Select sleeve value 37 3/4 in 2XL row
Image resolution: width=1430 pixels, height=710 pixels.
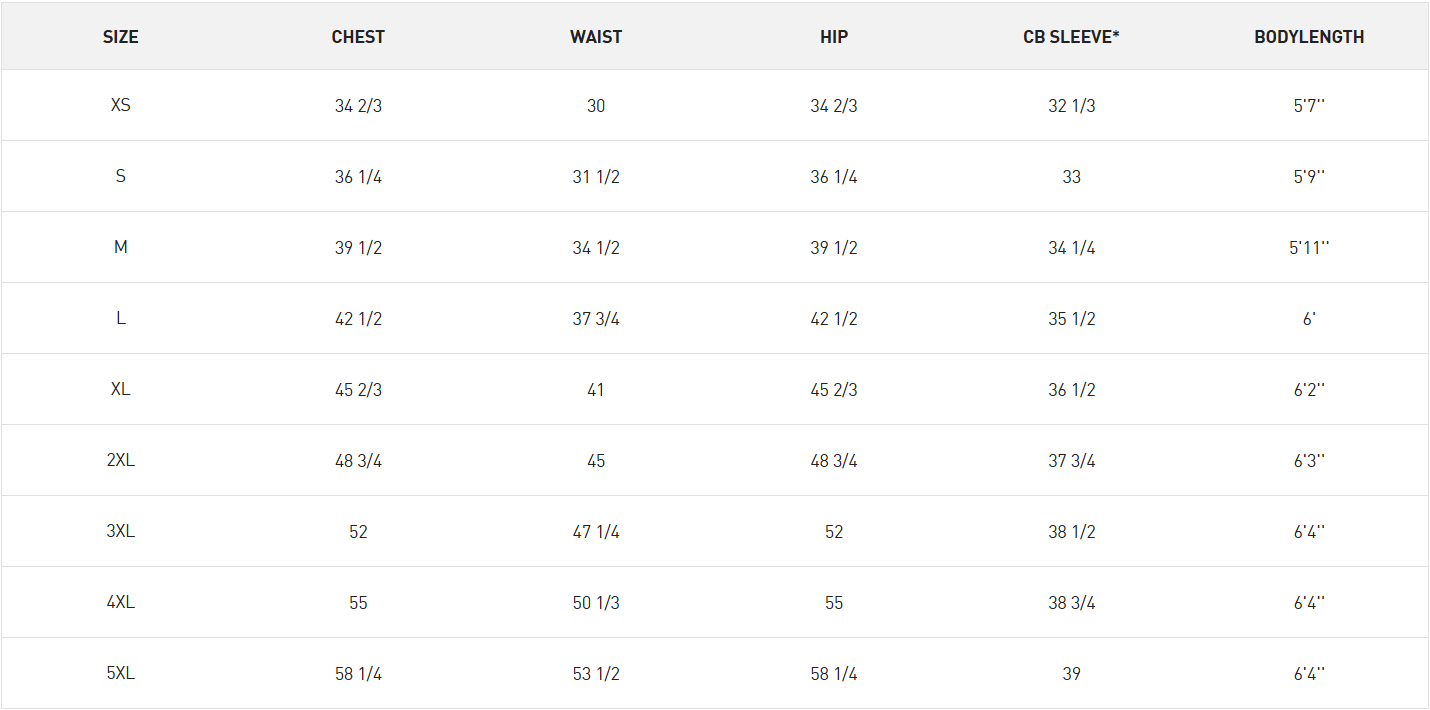(1071, 461)
